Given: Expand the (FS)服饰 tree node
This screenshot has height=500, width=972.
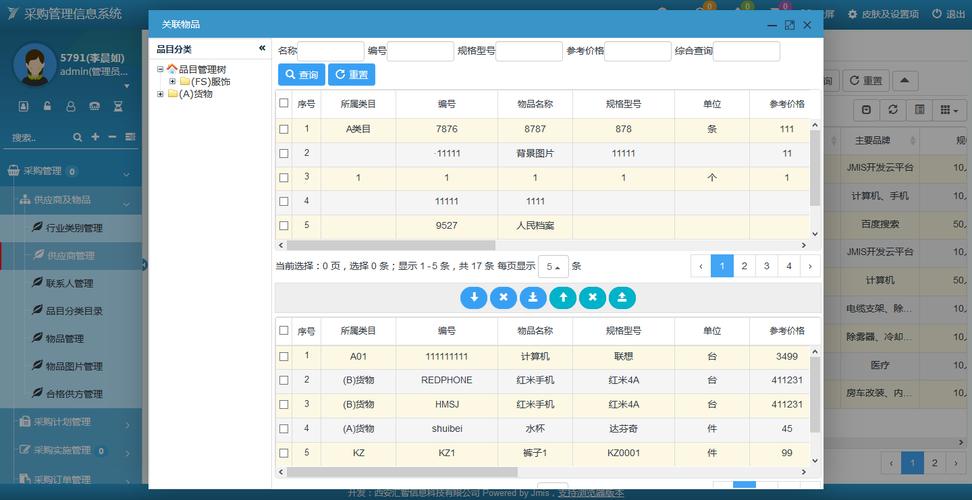Looking at the screenshot, I should pos(172,81).
